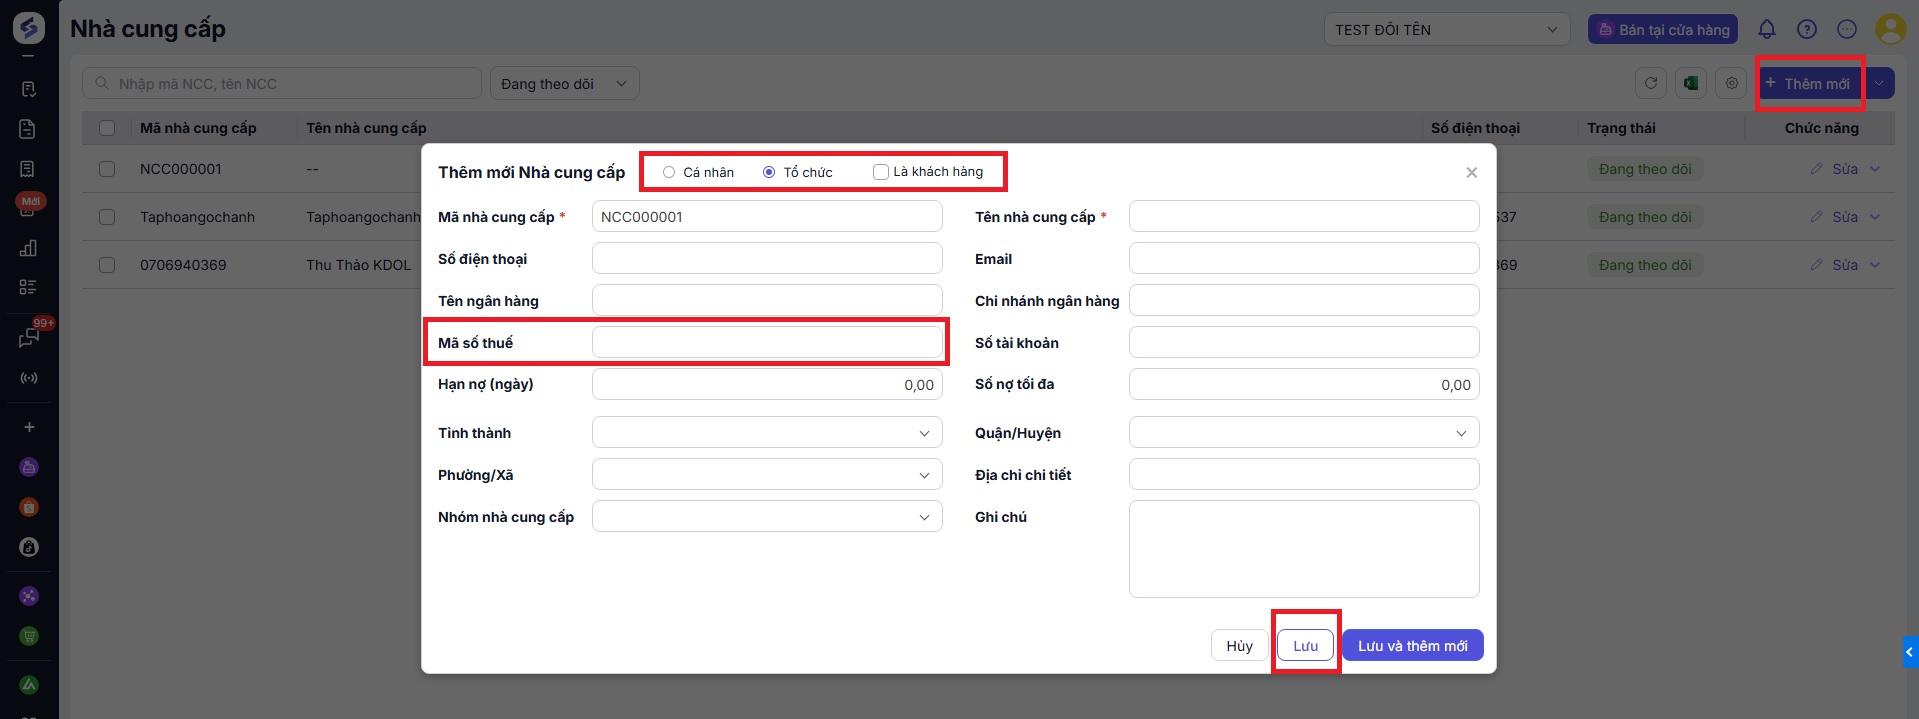Open the help question mark icon

tap(1807, 29)
